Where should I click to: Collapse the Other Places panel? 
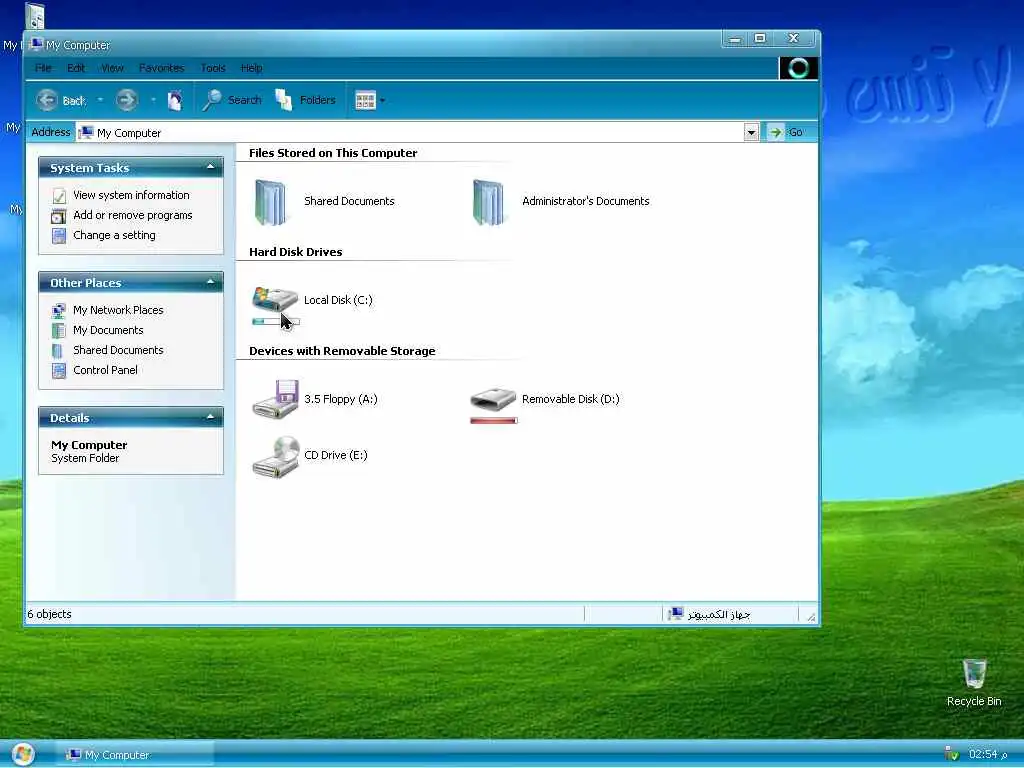[210, 282]
